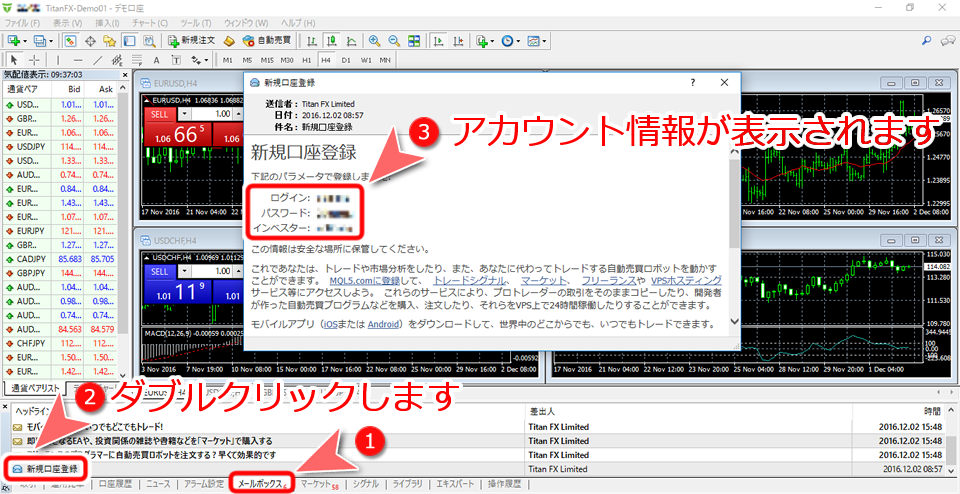
Task: Click 新規注文 new order button
Action: [192, 41]
